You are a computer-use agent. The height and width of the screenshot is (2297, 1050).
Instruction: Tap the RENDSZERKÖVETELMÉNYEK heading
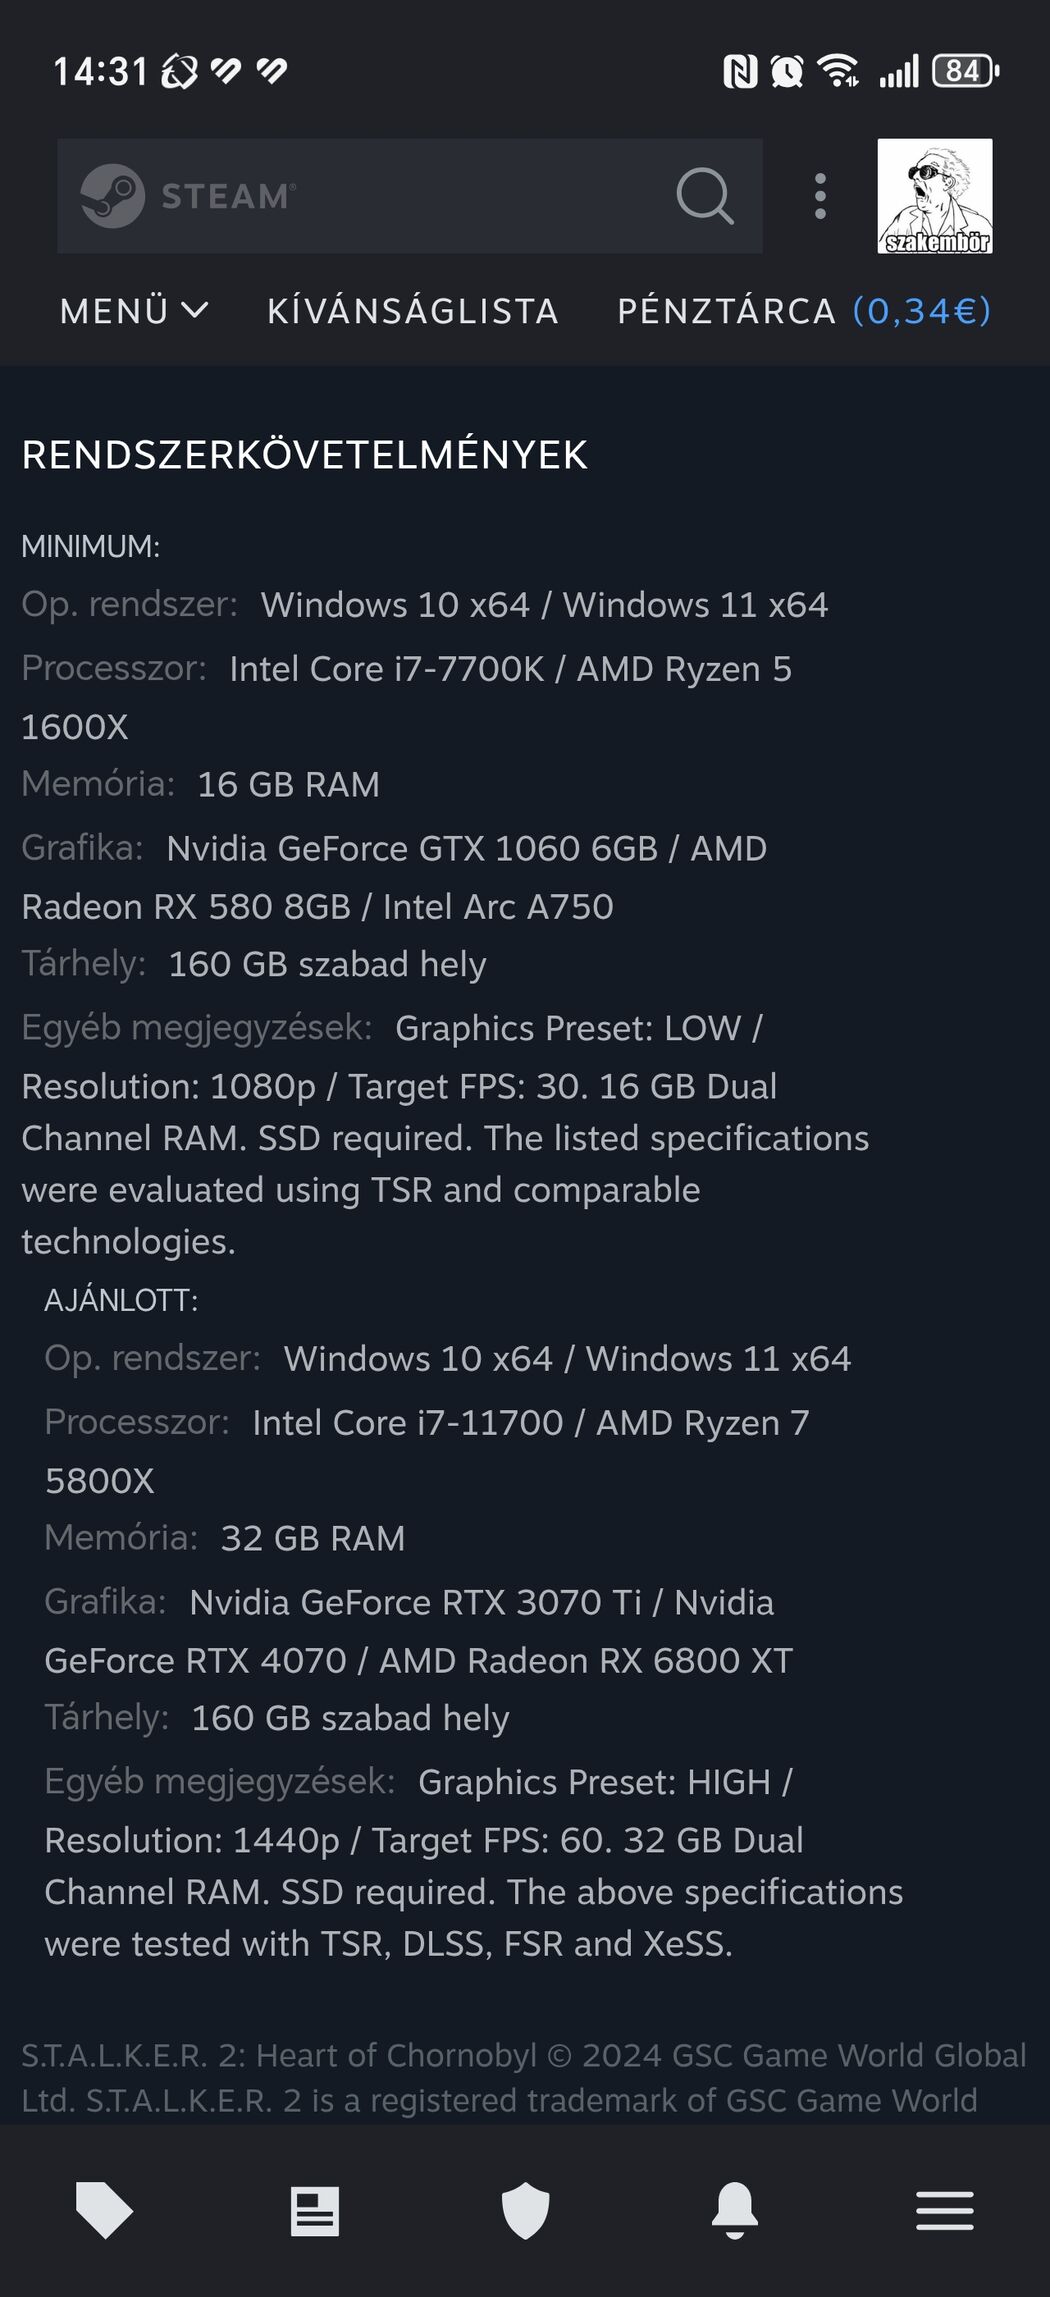click(x=305, y=455)
